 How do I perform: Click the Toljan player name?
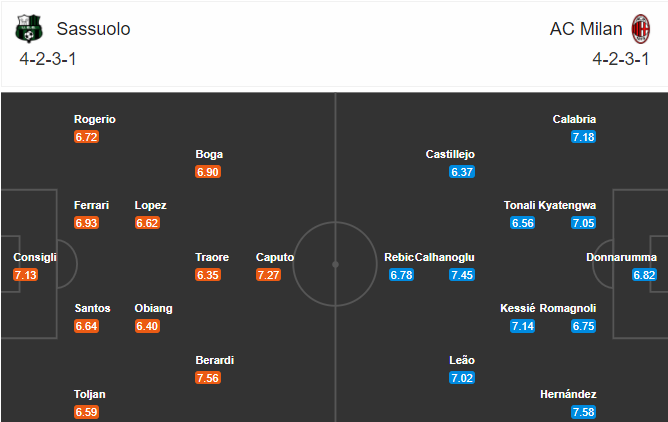89,394
